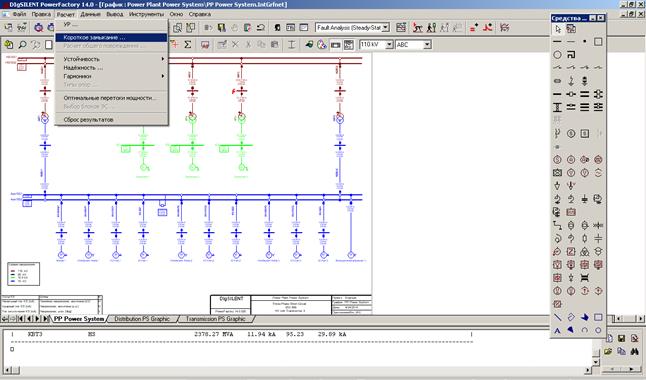Select the circle element tool in palette

pyautogui.click(x=557, y=54)
